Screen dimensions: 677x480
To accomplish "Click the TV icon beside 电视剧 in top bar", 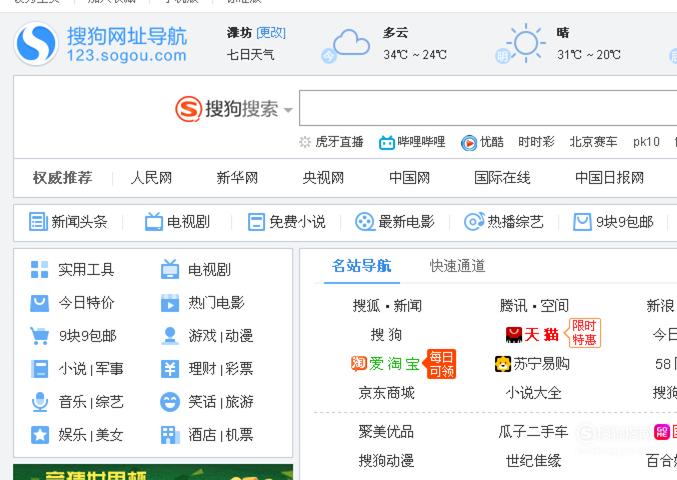I will click(x=154, y=222).
